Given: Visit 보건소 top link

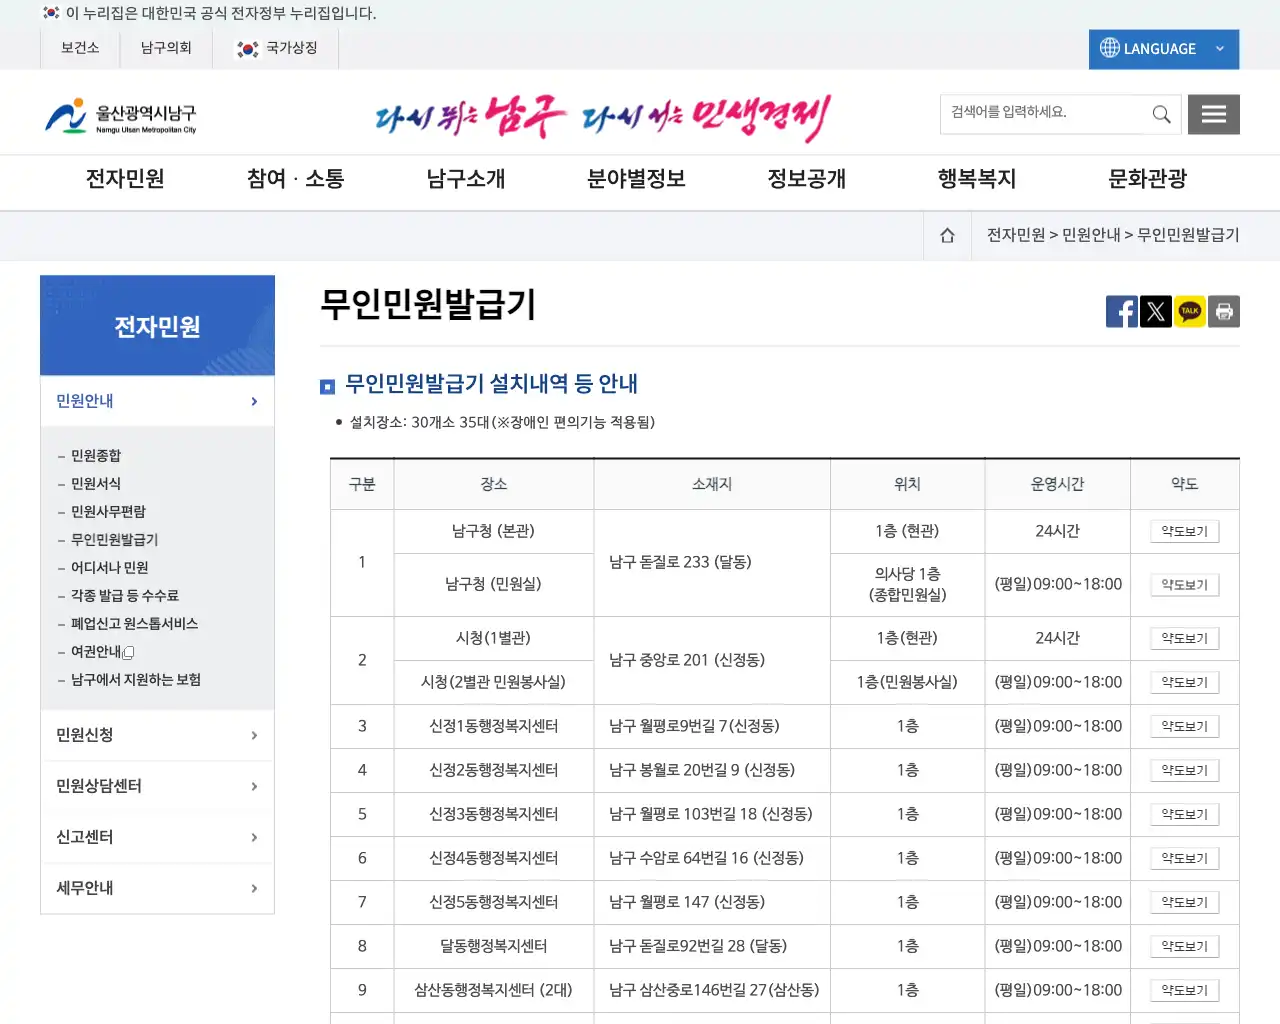Looking at the screenshot, I should pyautogui.click(x=80, y=48).
